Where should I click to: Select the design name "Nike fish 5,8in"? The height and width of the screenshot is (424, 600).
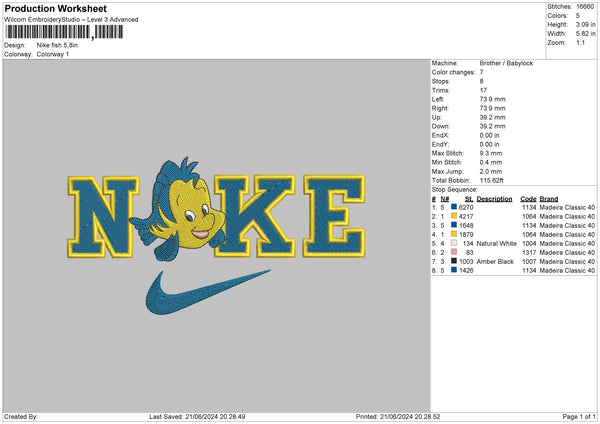click(x=57, y=45)
